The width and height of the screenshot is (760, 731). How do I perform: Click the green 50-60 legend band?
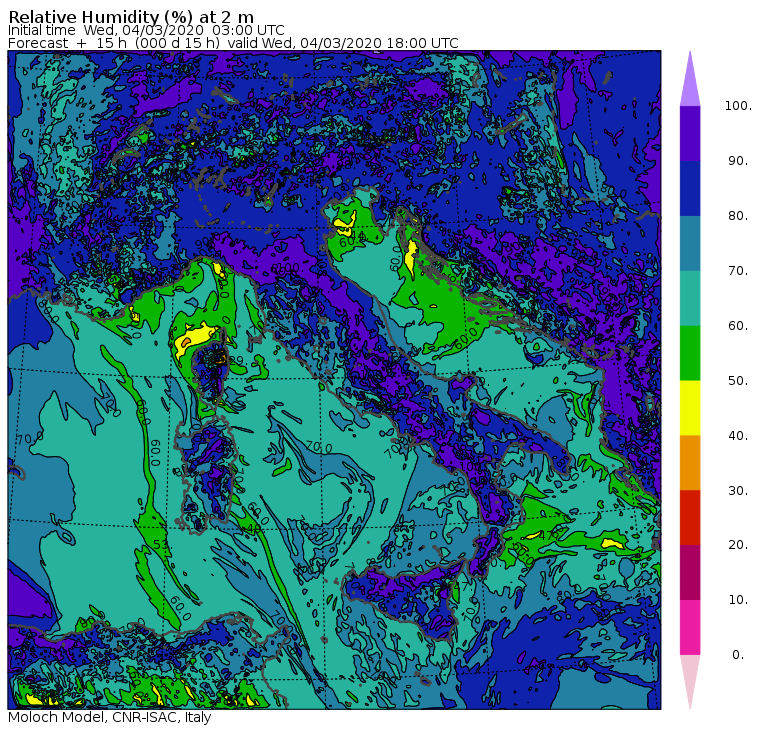pyautogui.click(x=690, y=353)
